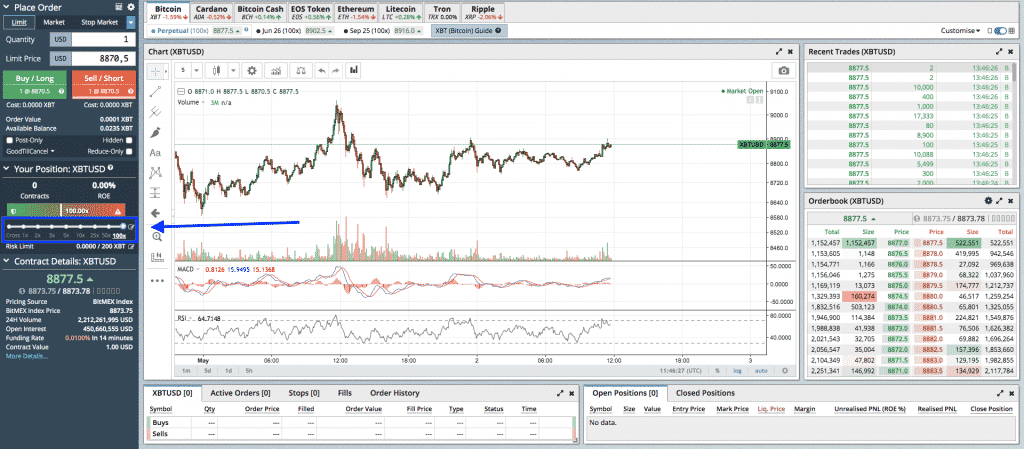The width and height of the screenshot is (1024, 449).
Task: Open chart properties gear icon
Action: point(252,70)
